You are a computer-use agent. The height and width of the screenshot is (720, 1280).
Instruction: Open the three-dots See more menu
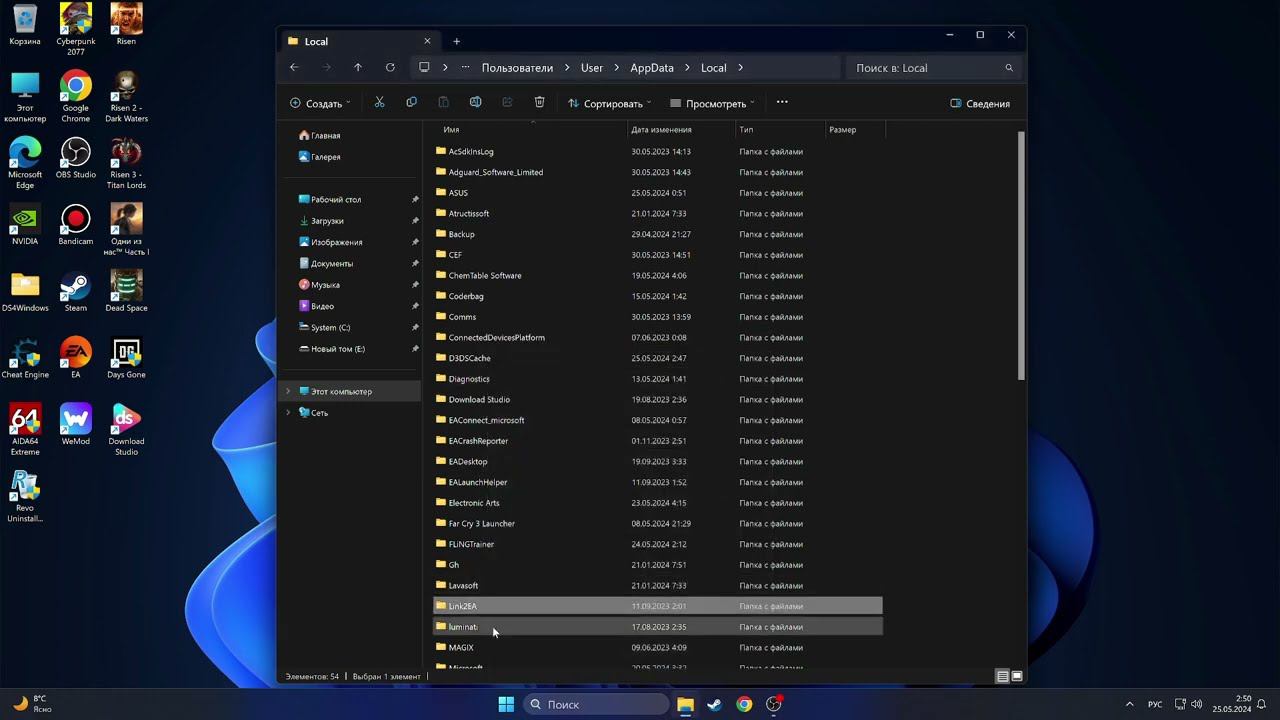coord(782,103)
